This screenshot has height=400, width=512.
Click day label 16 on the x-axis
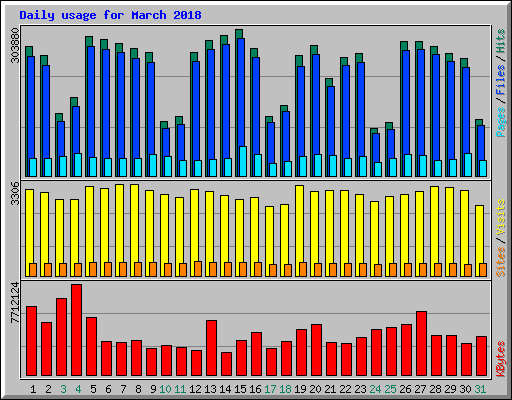[x=255, y=389]
